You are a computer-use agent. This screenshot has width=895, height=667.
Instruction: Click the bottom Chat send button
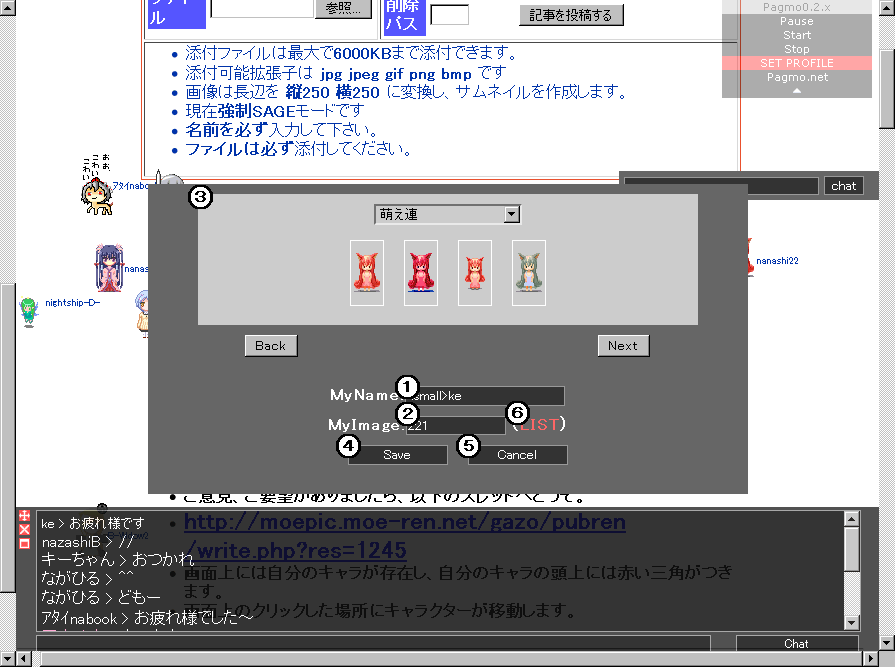(x=797, y=644)
